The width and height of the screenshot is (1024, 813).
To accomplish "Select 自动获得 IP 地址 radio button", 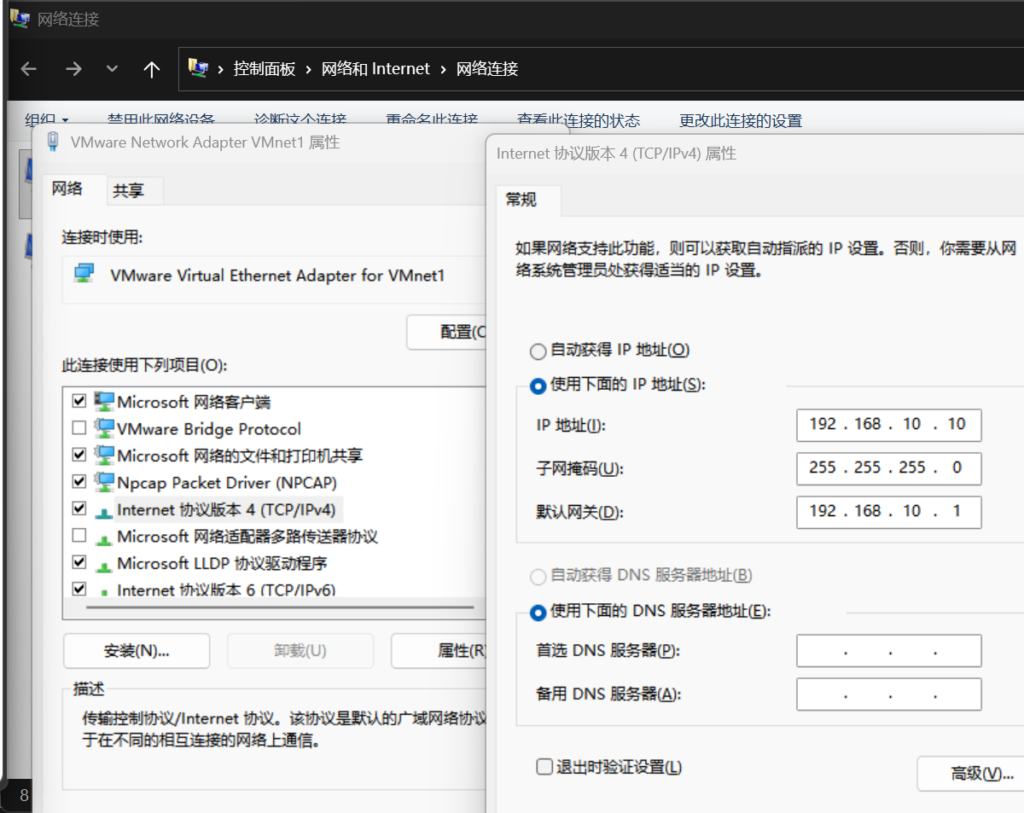I will (x=538, y=351).
